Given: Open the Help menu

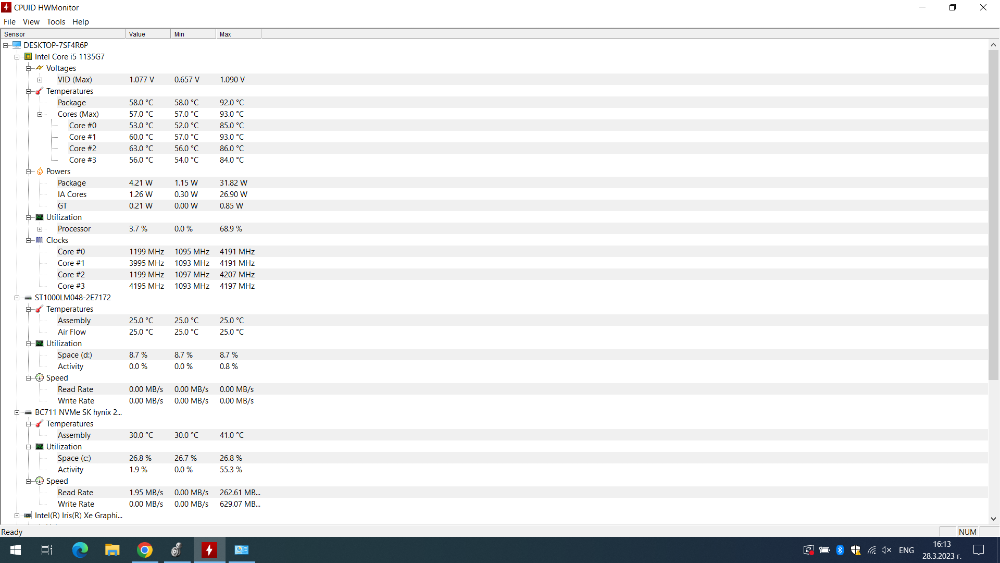Looking at the screenshot, I should pyautogui.click(x=80, y=22).
